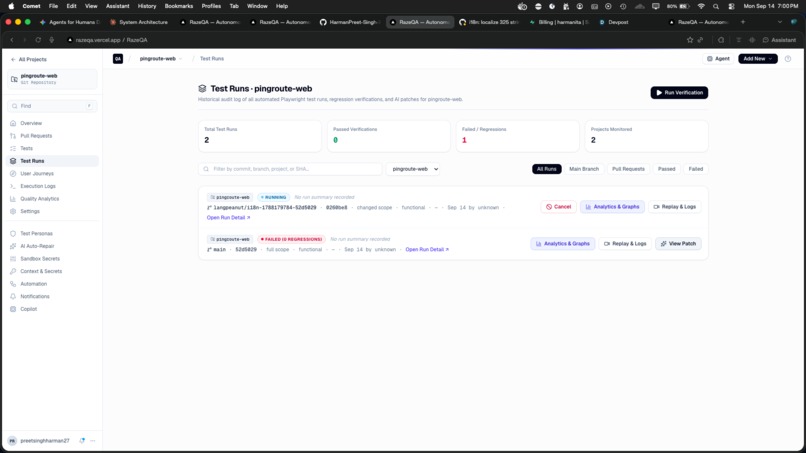Open the Bookmarks menu in menu bar
The height and width of the screenshot is (453, 806).
(x=178, y=6)
